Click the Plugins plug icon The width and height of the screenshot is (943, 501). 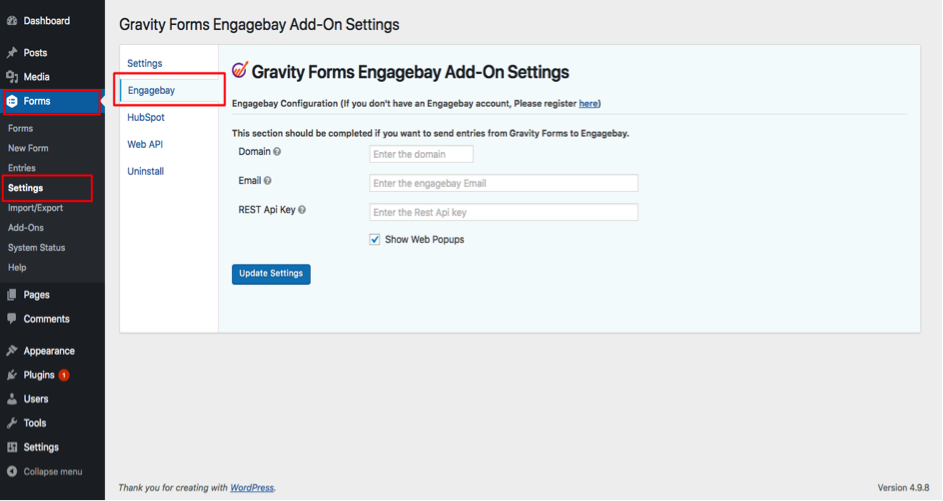click(12, 375)
